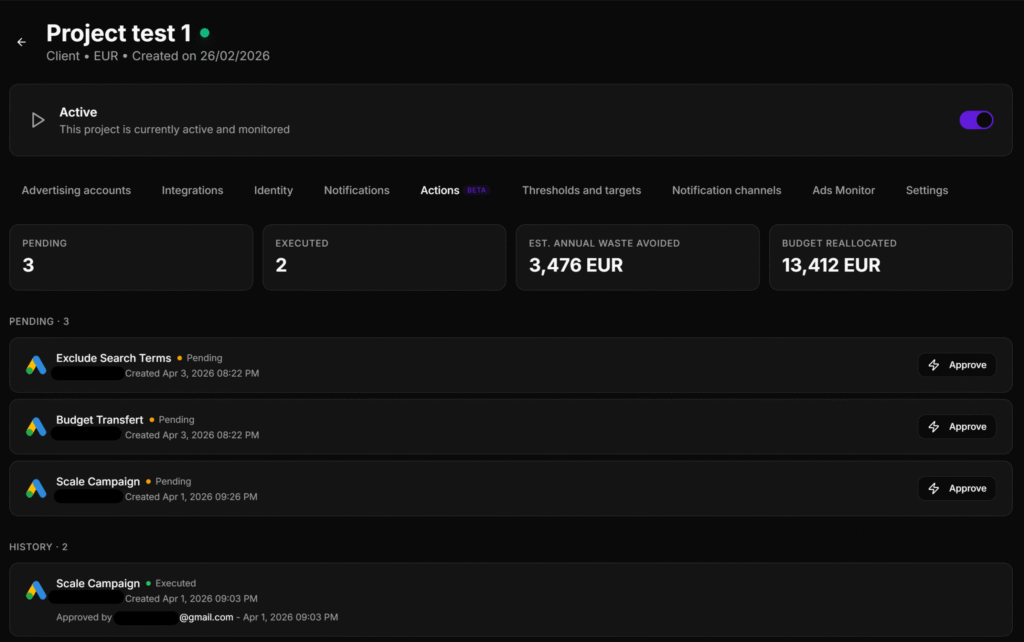Click Google Ads icon for Budget Transfert
The width and height of the screenshot is (1024, 642).
36,427
